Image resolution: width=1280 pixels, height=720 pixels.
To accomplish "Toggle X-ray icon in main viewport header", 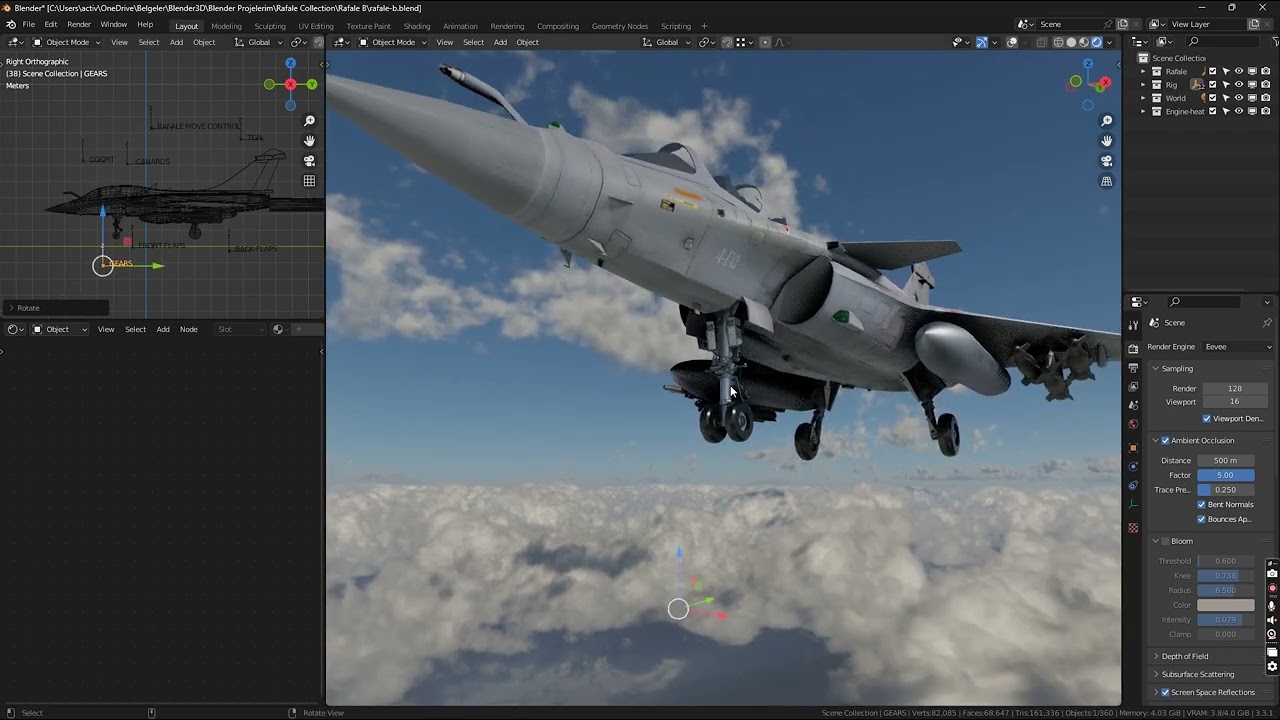I will pos(1041,42).
